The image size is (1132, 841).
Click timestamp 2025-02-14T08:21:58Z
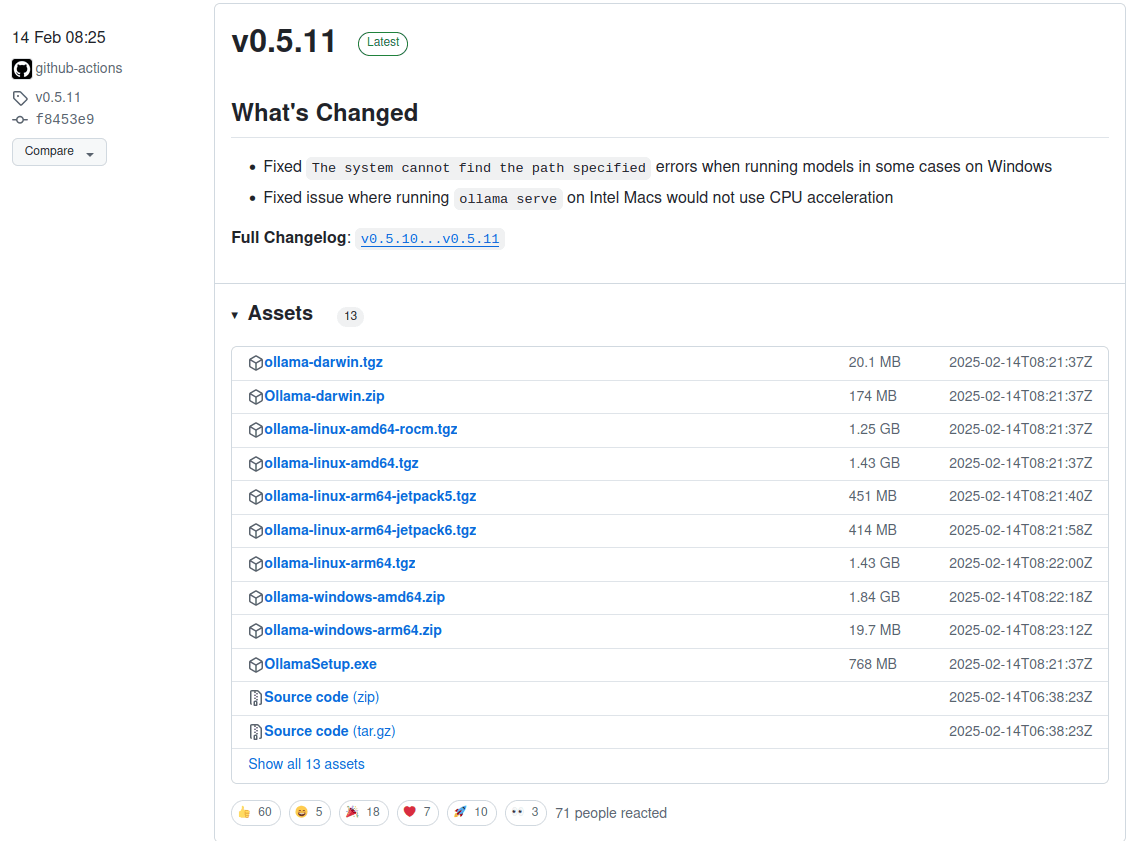1020,531
